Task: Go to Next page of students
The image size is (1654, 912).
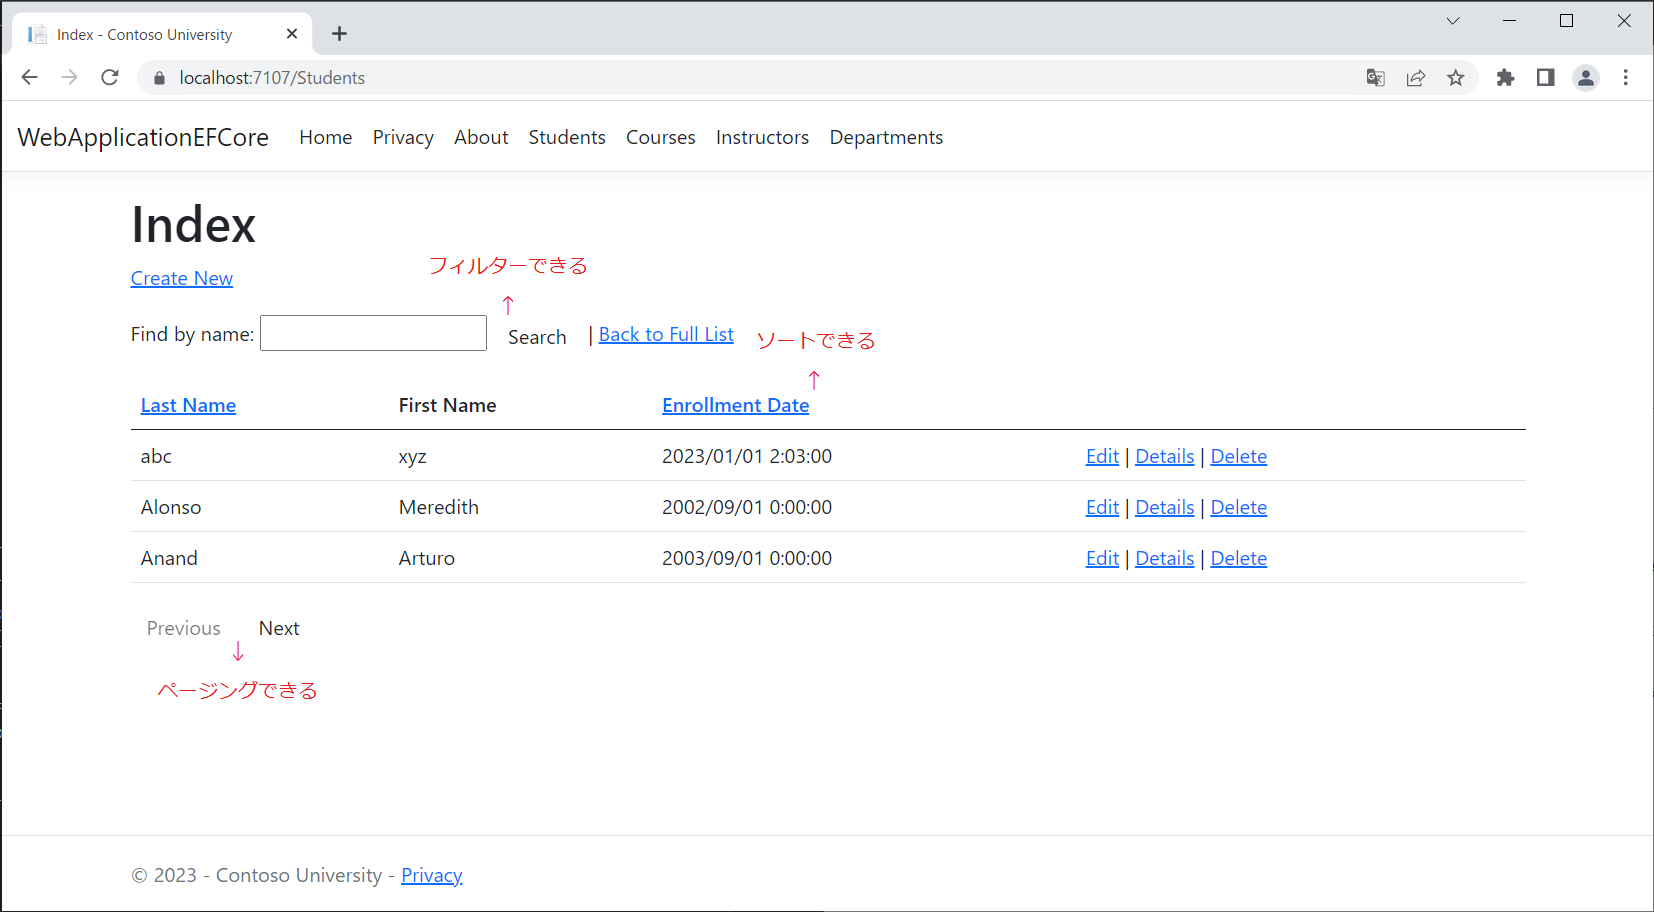Action: [279, 628]
